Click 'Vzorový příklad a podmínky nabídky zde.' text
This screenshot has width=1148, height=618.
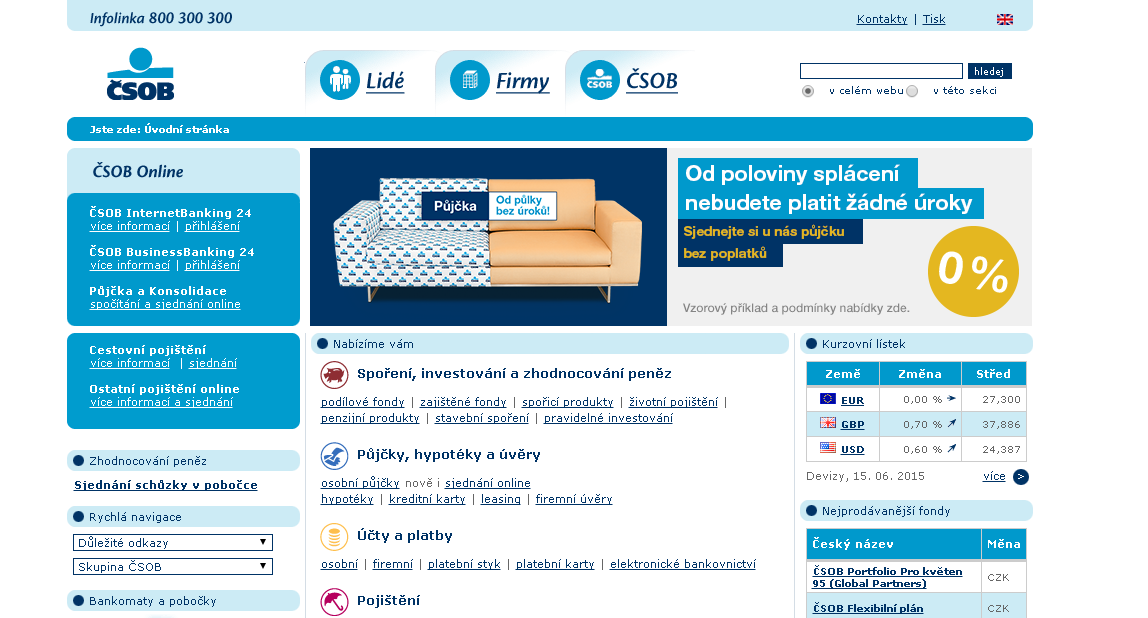point(796,308)
